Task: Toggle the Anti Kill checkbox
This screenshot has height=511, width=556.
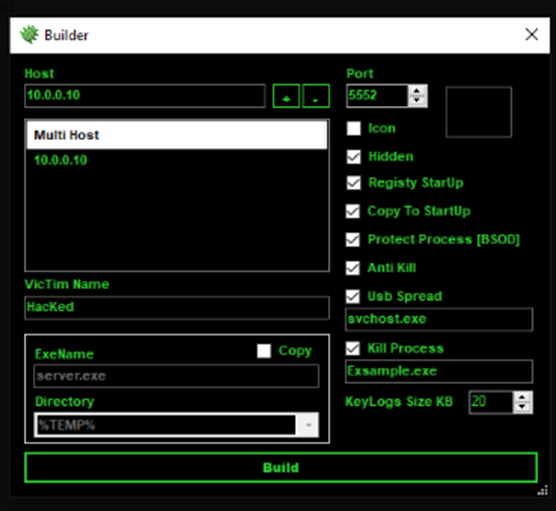Action: point(352,268)
